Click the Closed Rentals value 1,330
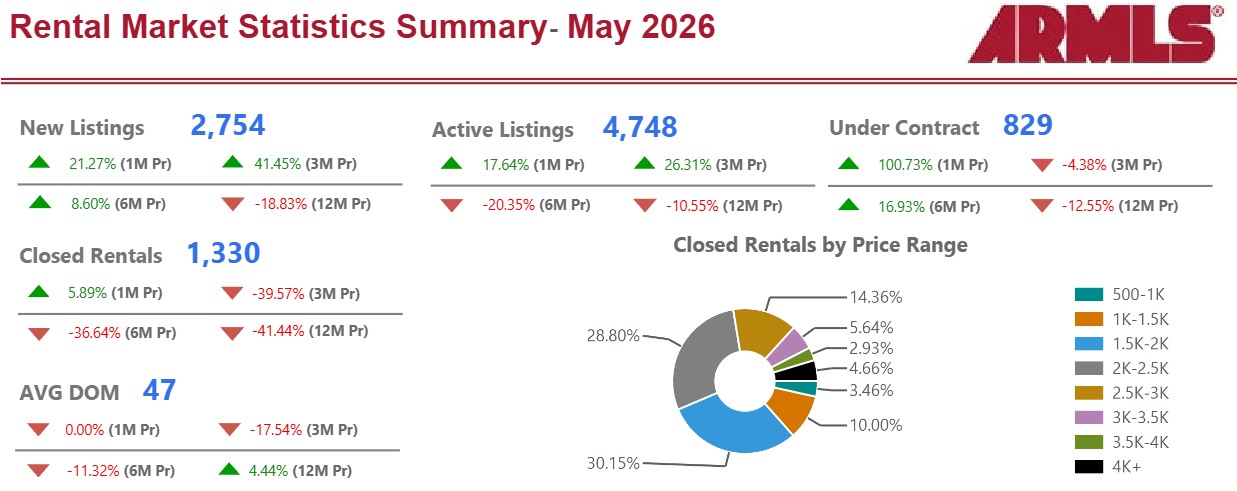Image resolution: width=1237 pixels, height=491 pixels. pos(223,253)
